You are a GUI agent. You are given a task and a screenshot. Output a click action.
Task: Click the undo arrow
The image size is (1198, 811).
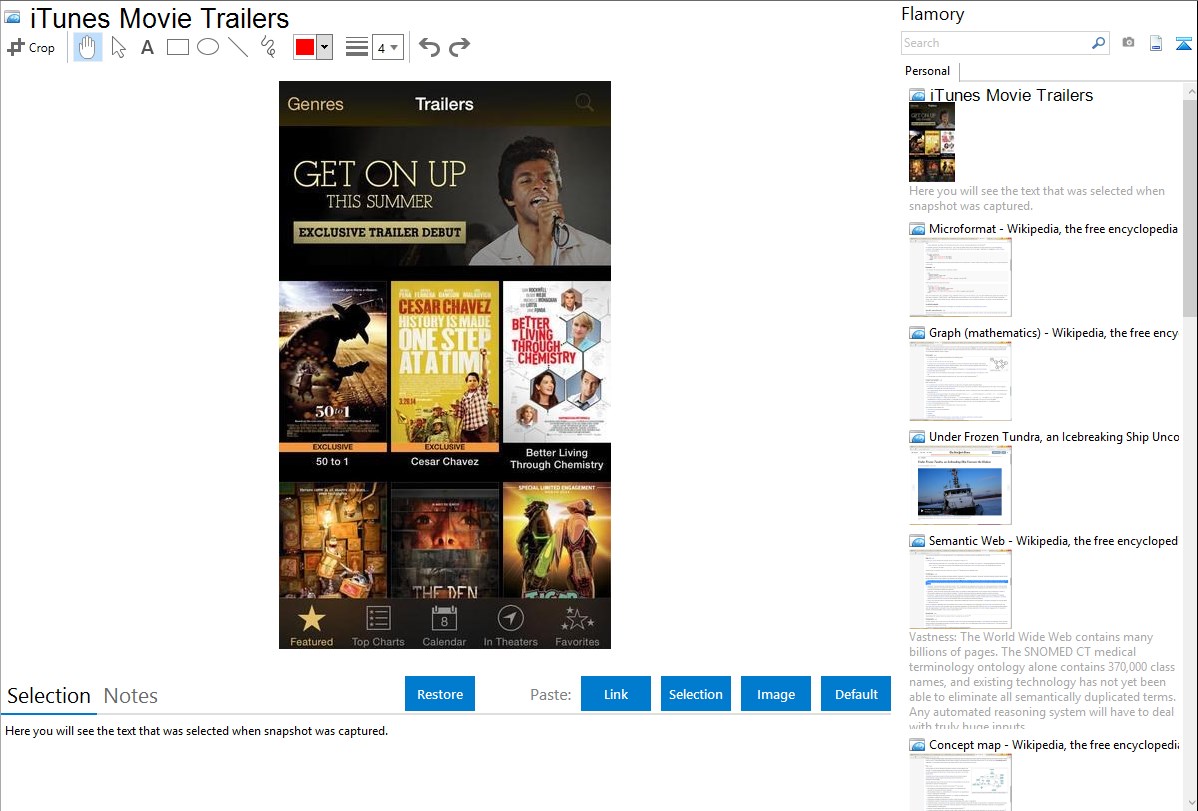click(429, 47)
